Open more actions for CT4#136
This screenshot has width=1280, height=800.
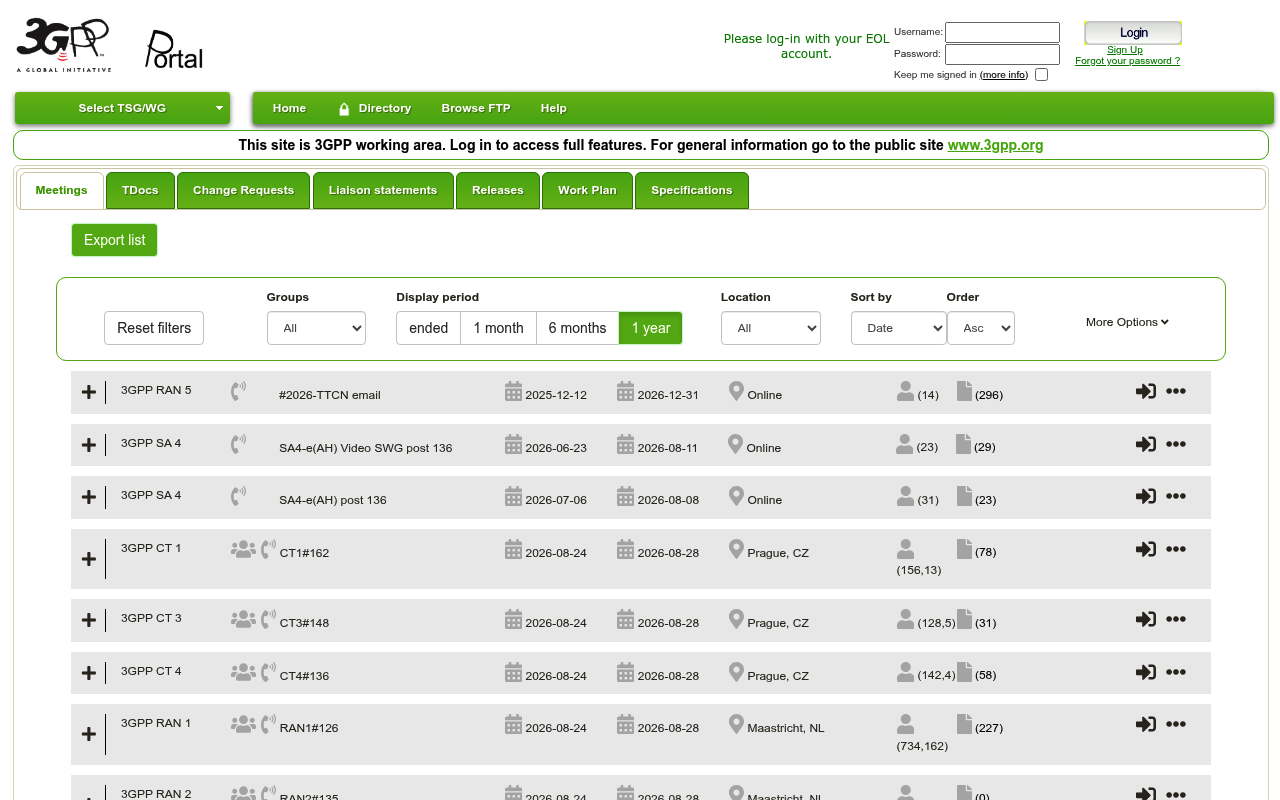pos(1176,672)
